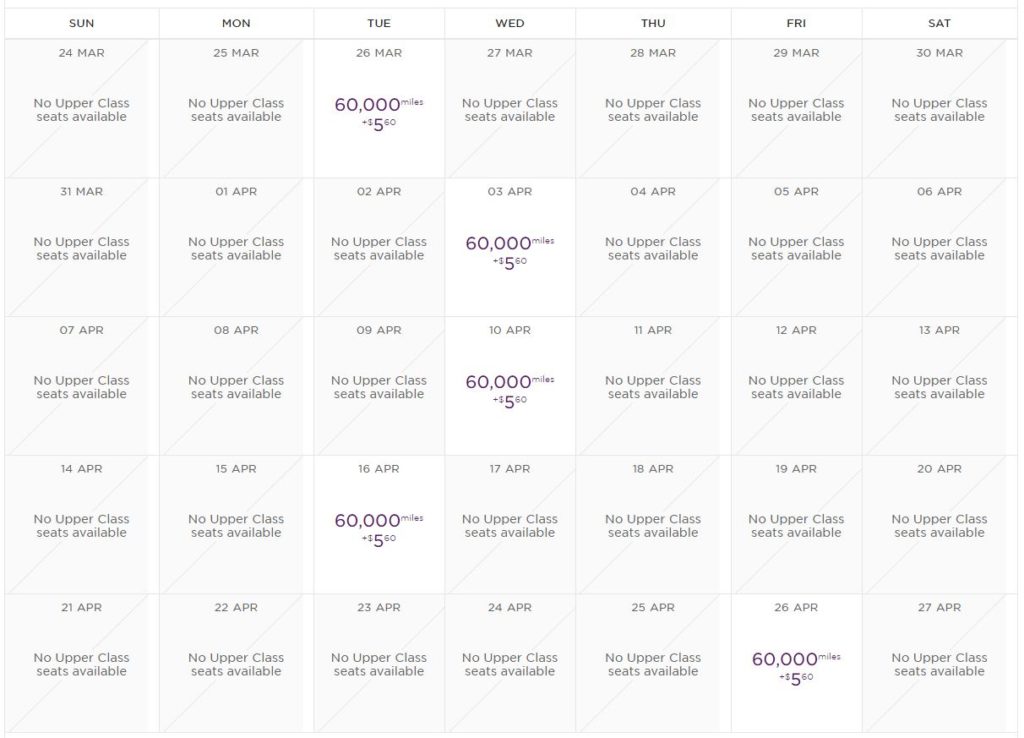
Task: Select the 27 APR calendar cell
Action: [939, 665]
